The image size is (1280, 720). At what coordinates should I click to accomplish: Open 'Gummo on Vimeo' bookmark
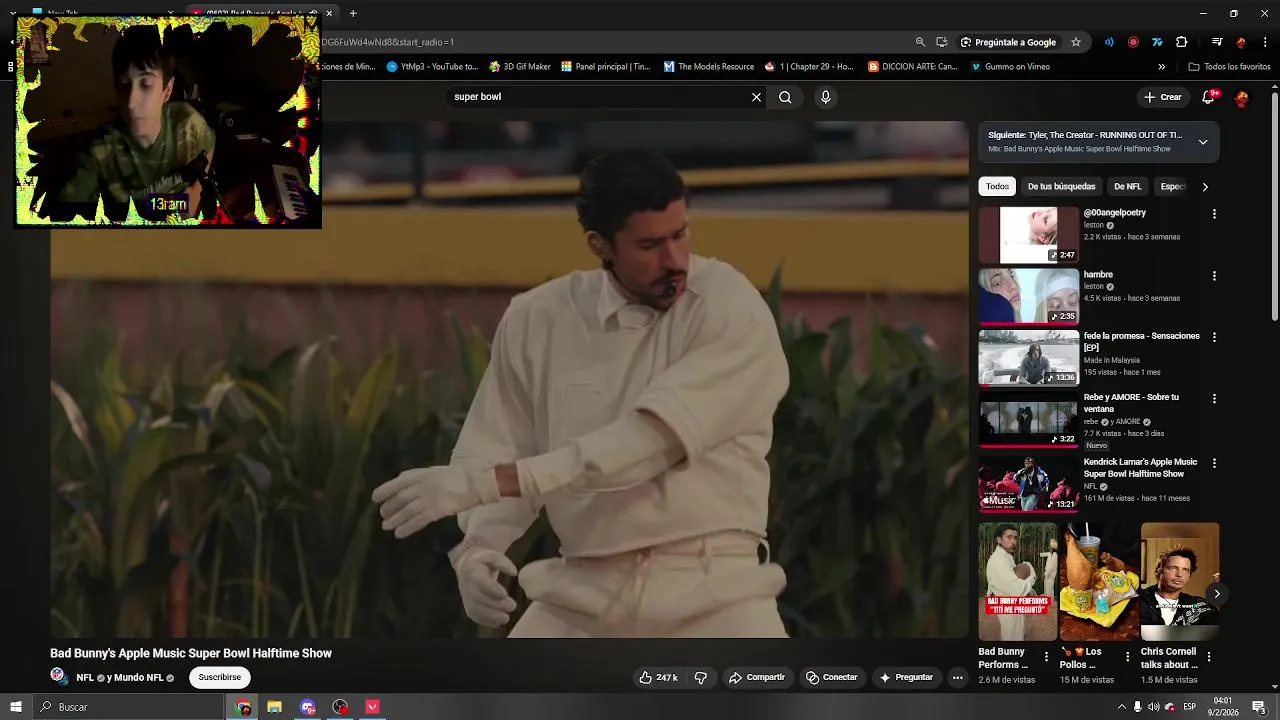click(1010, 67)
